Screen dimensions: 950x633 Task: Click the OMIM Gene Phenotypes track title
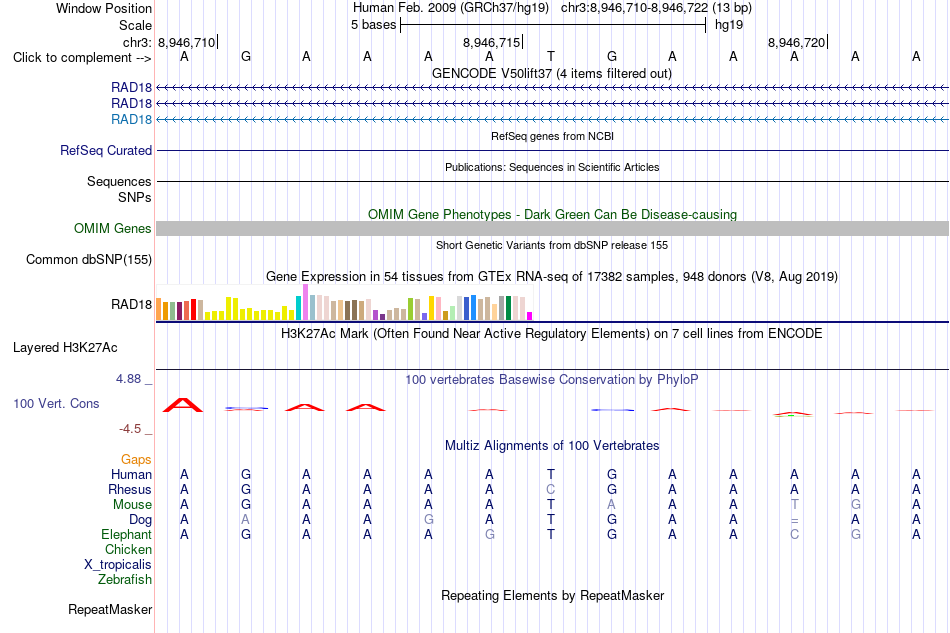click(x=553, y=214)
